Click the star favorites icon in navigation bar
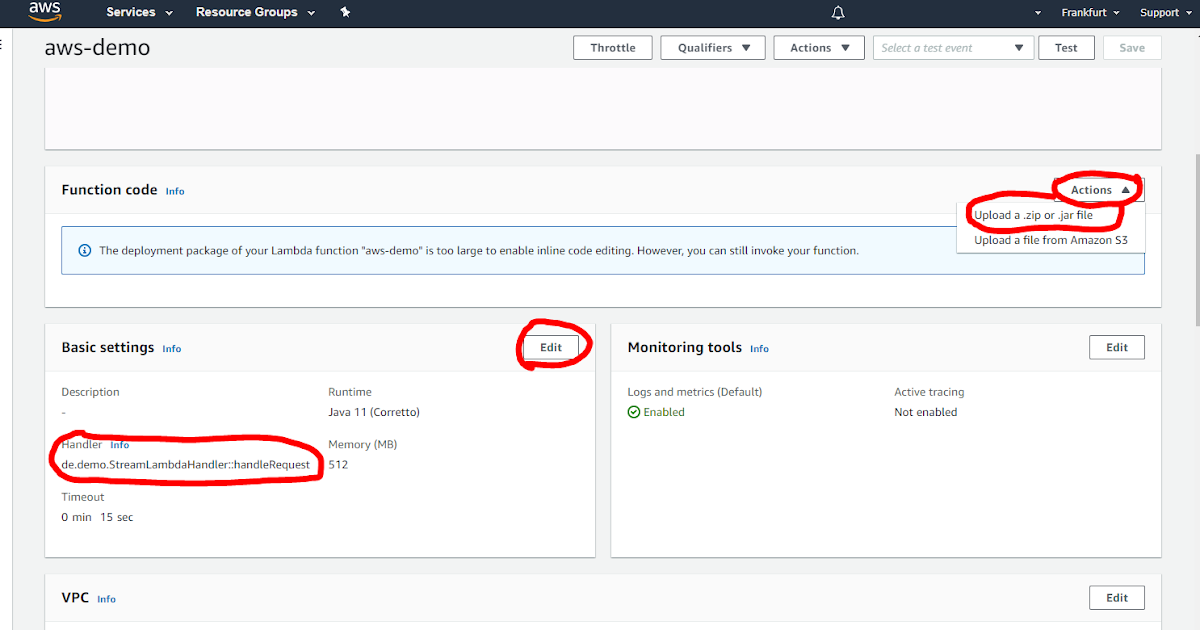Image resolution: width=1200 pixels, height=630 pixels. (344, 13)
